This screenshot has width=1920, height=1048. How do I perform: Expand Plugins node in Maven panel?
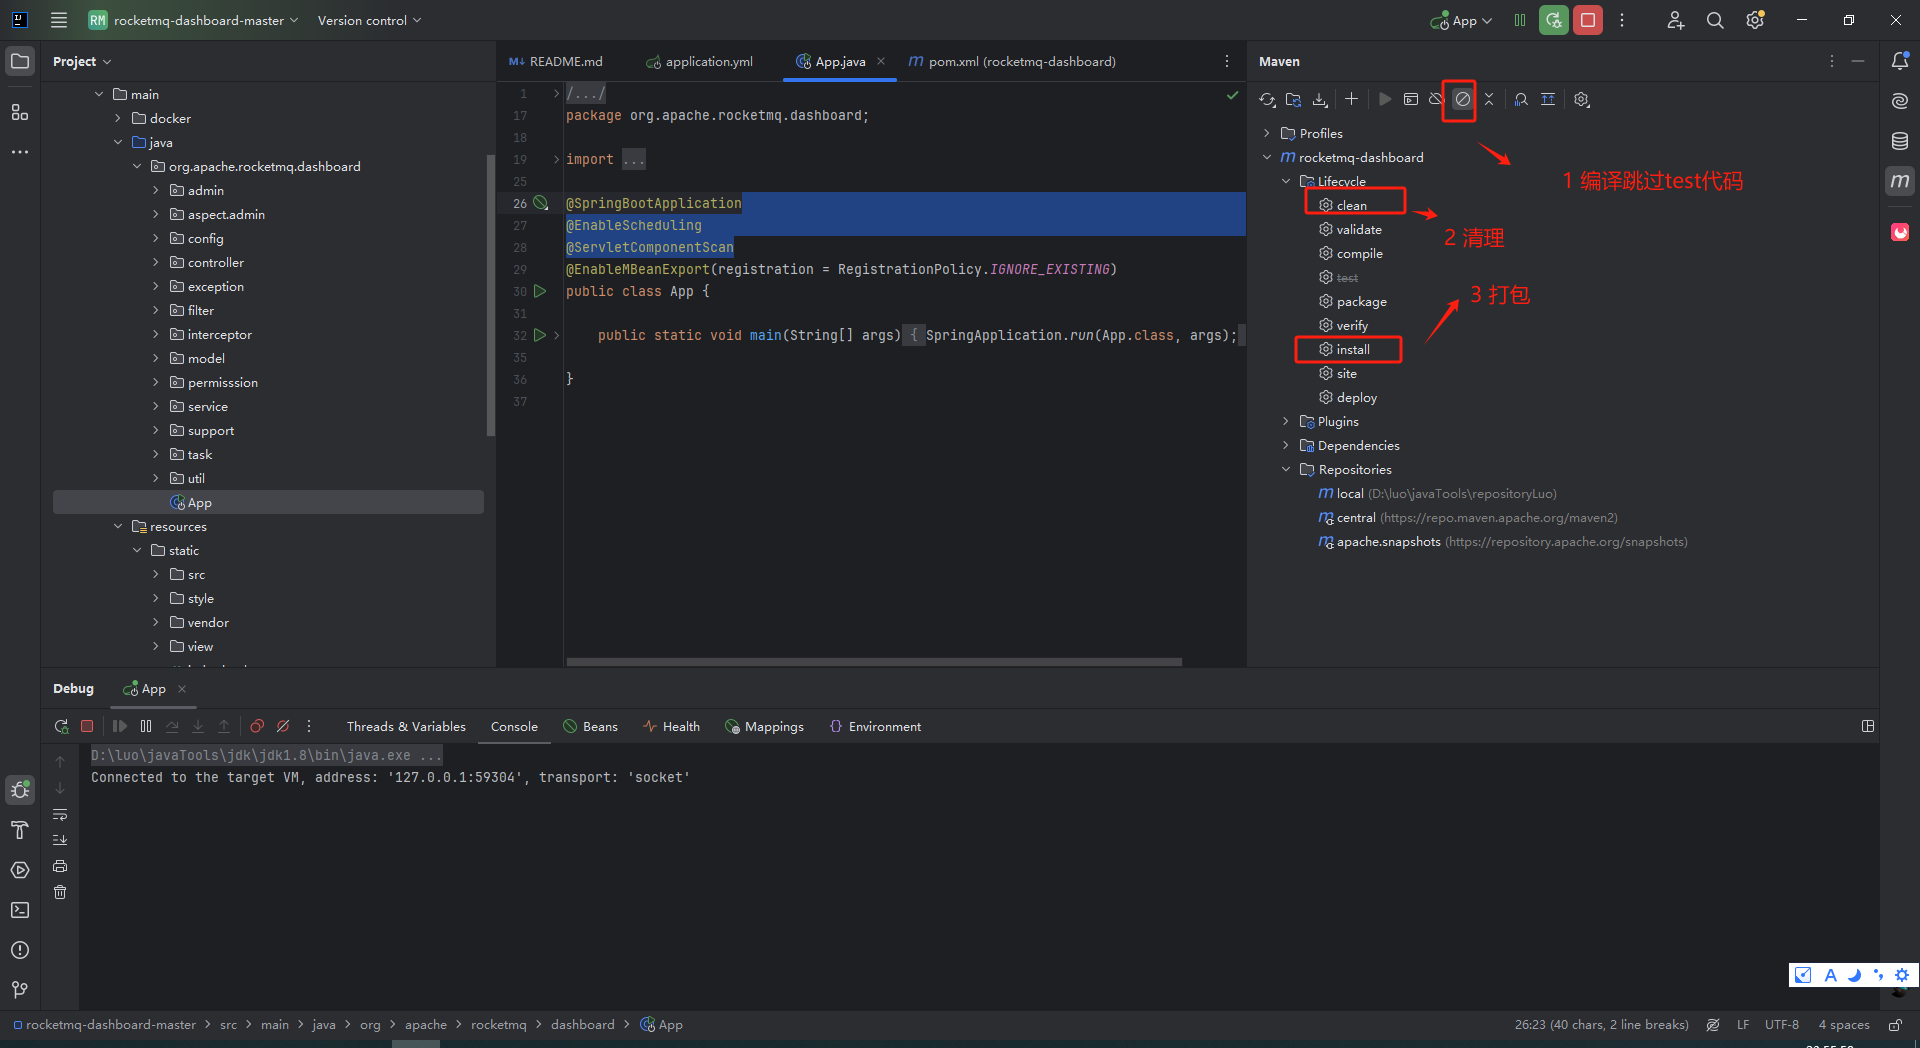[1286, 421]
